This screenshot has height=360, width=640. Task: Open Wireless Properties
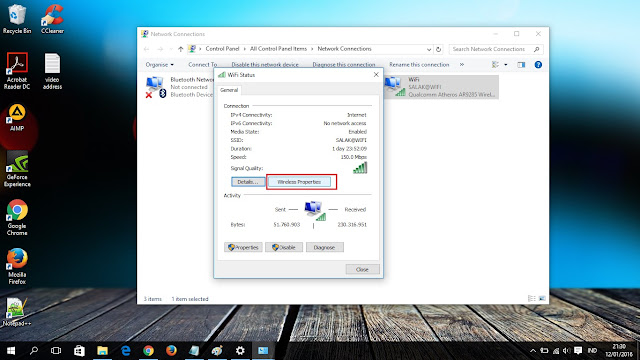click(x=299, y=182)
